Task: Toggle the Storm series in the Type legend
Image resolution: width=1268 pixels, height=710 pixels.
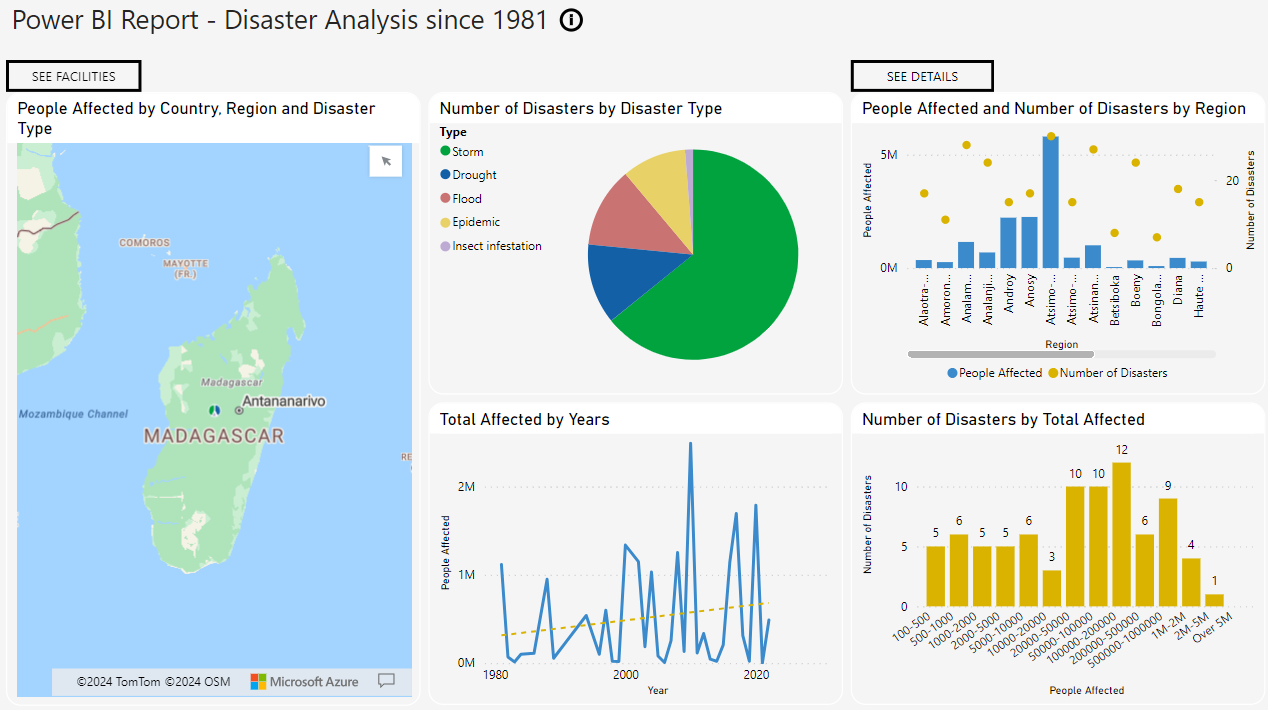Action: (461, 151)
